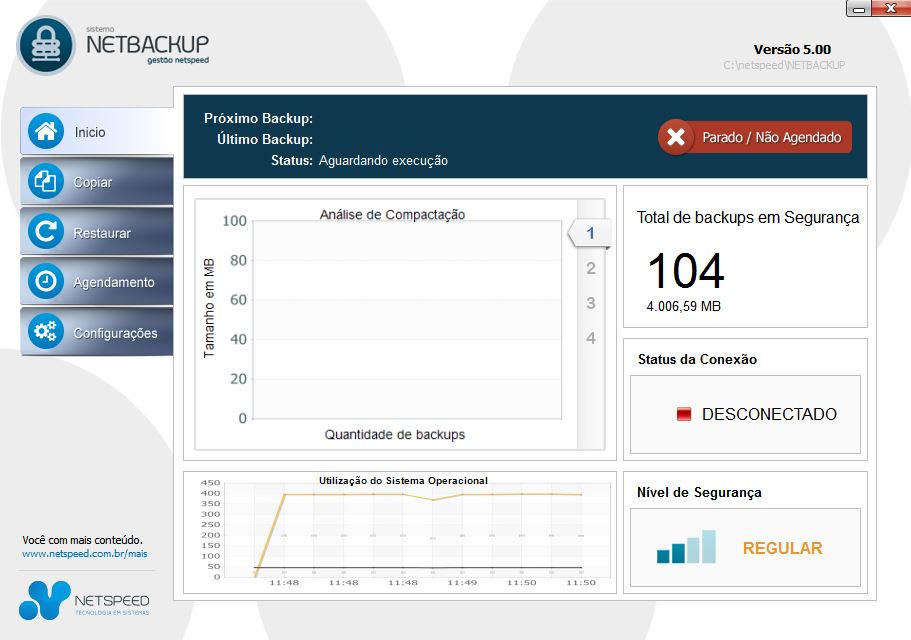911x640 pixels.
Task: Close the NetBackup window
Action: (891, 8)
